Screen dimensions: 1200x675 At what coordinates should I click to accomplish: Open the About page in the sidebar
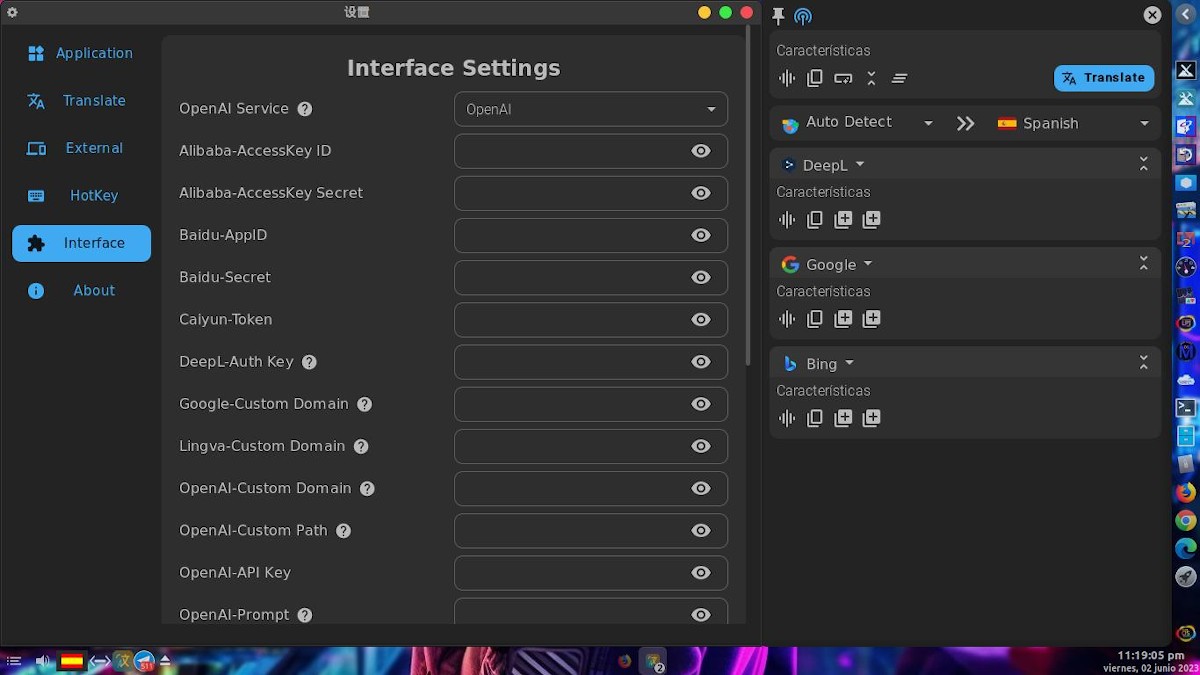click(81, 291)
